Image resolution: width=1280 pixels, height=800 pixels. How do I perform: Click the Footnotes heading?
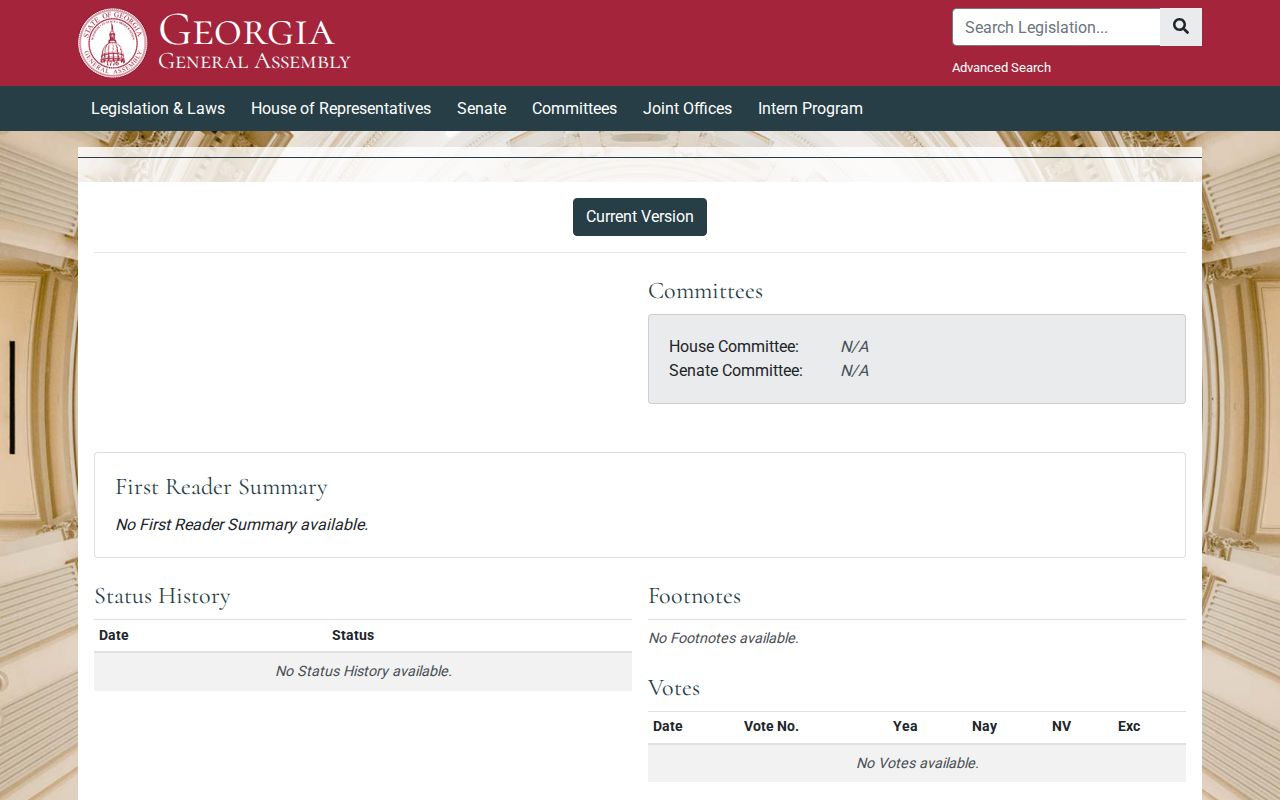click(x=694, y=596)
